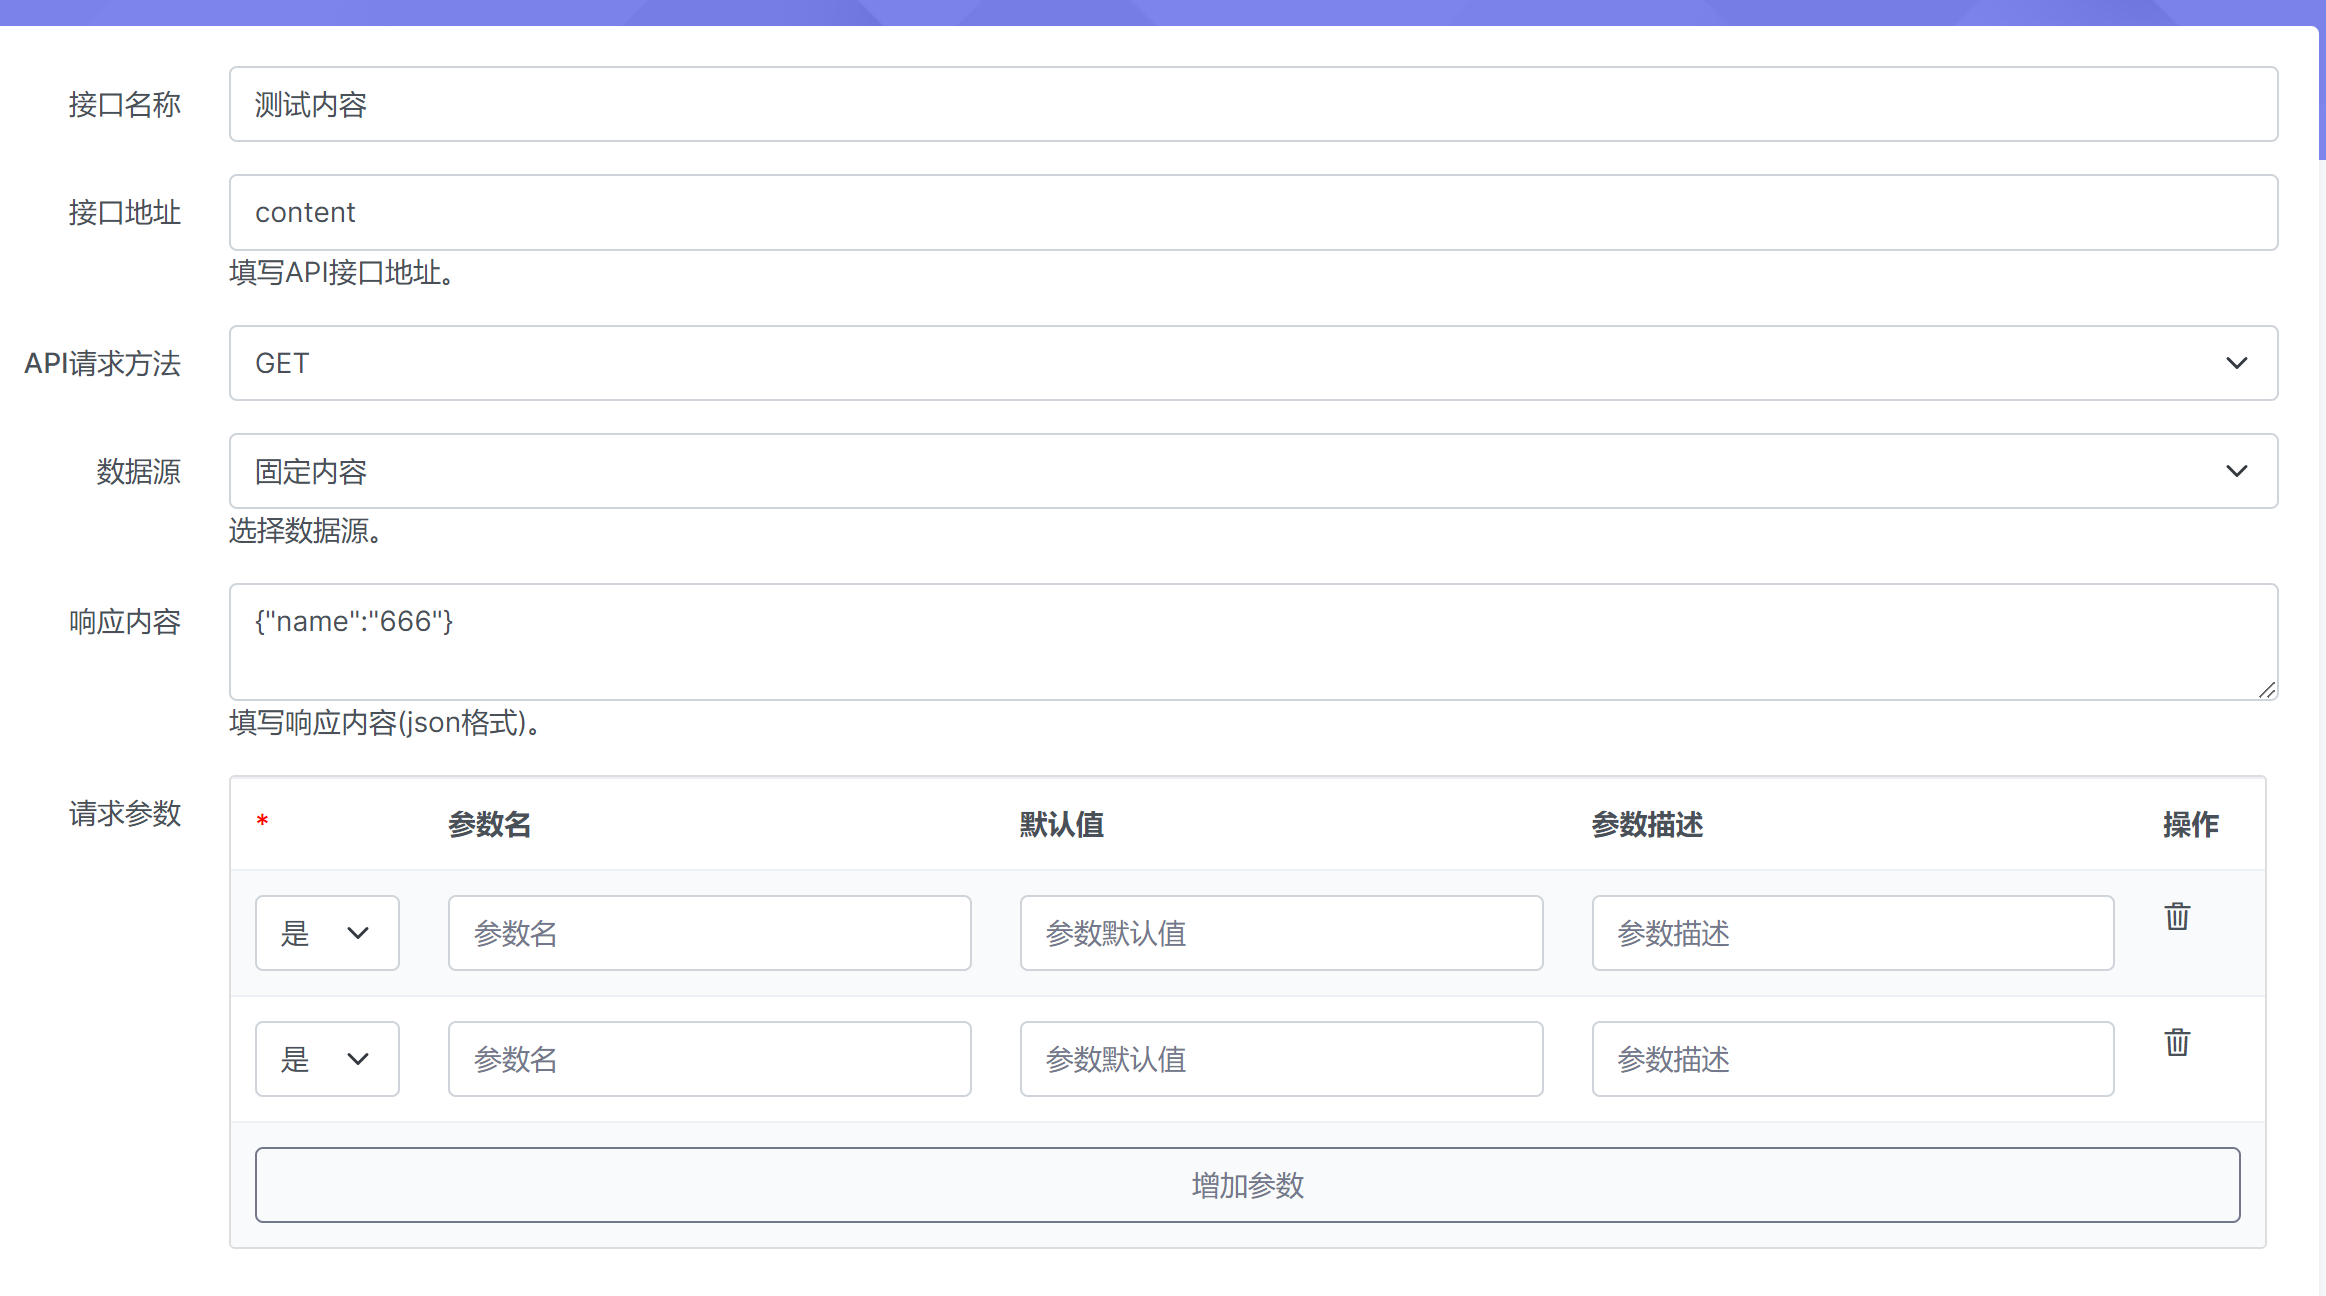Click into the 接口地址 content field
2326x1296 pixels.
point(1253,212)
